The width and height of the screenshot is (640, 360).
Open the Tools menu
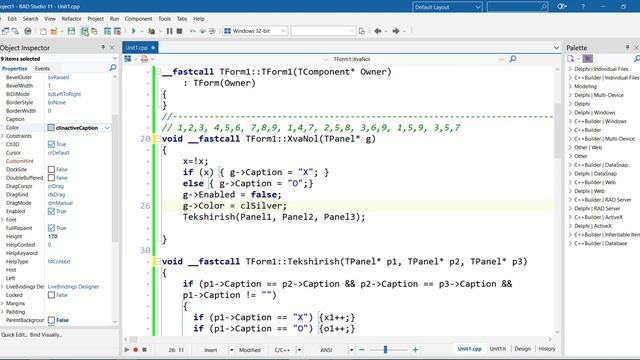tap(164, 19)
